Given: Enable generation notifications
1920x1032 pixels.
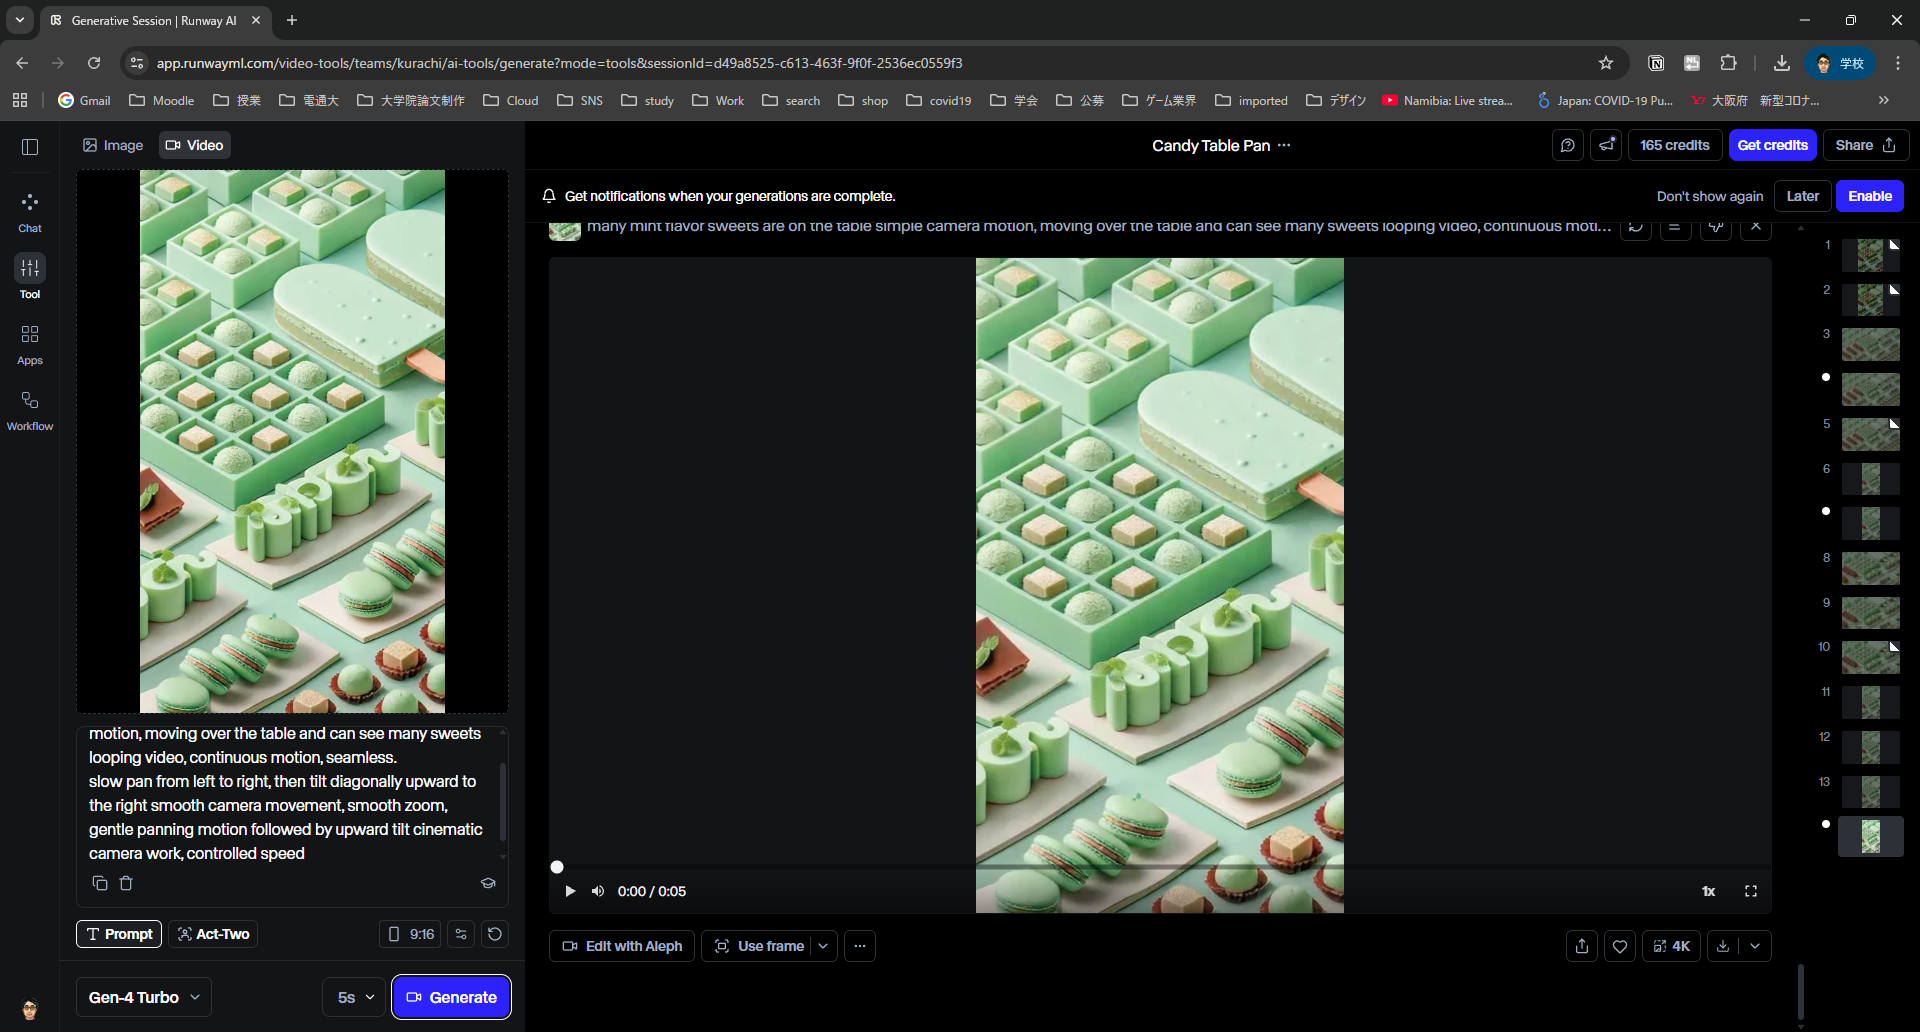Looking at the screenshot, I should click(1869, 196).
